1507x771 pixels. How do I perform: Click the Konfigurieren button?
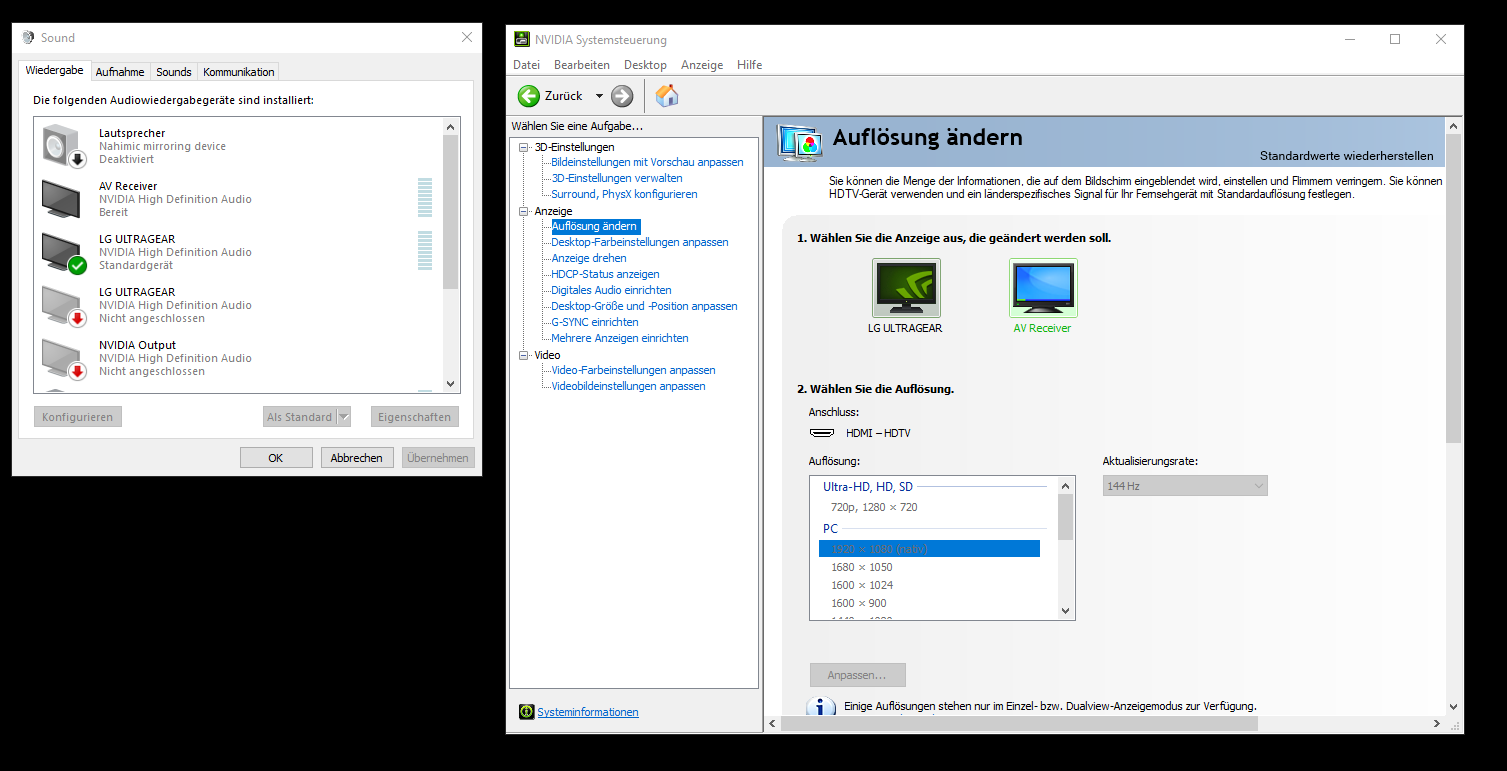tap(77, 417)
